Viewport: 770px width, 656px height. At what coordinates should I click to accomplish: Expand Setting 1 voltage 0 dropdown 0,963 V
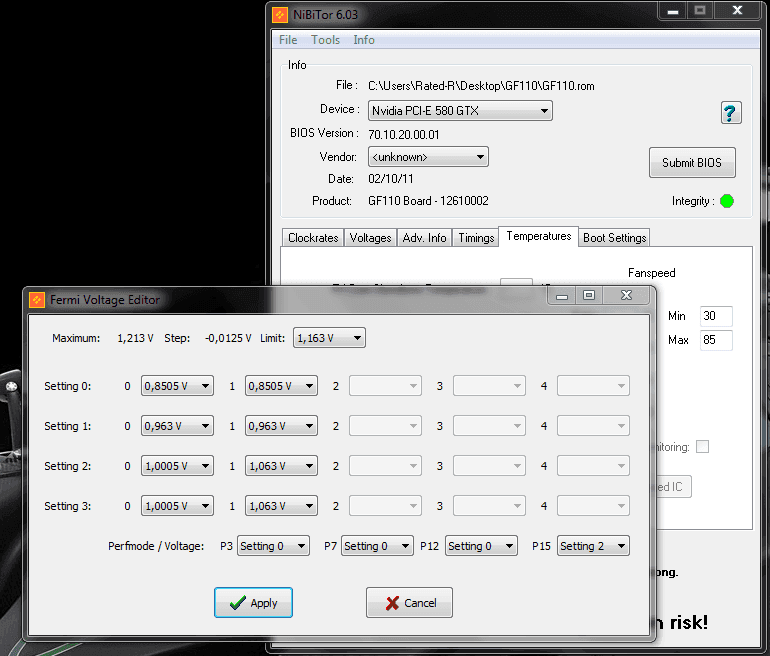coord(177,426)
